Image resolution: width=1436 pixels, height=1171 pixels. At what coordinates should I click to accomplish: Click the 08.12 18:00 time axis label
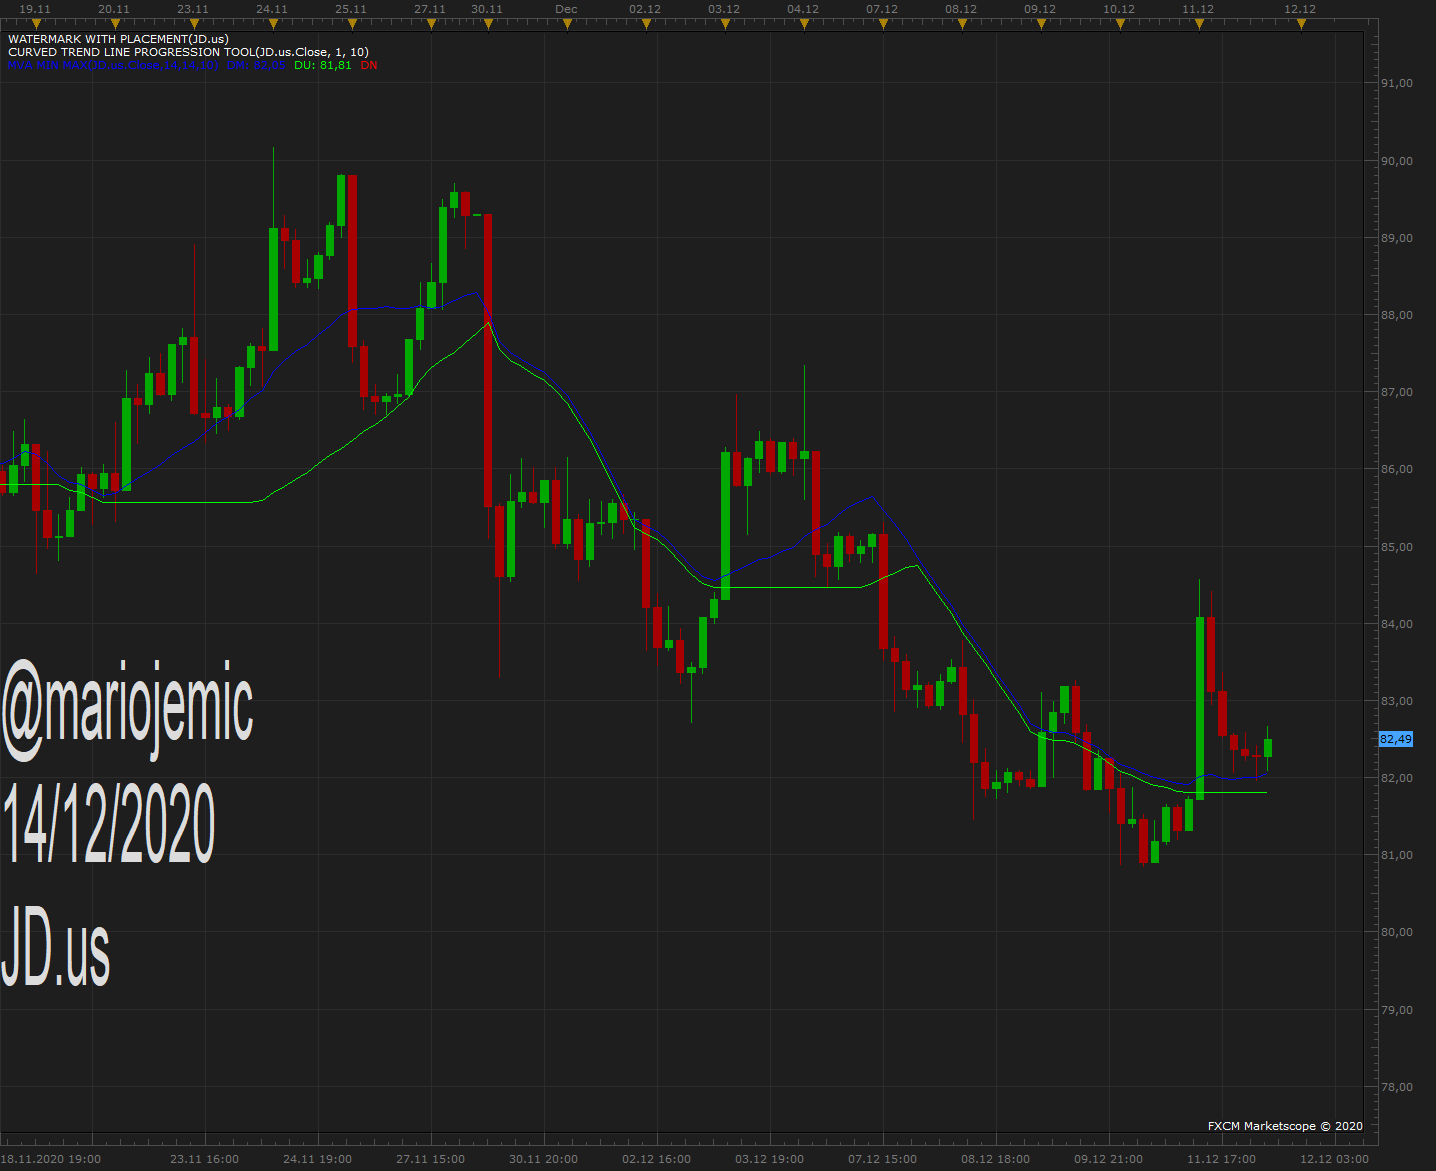coord(996,1159)
